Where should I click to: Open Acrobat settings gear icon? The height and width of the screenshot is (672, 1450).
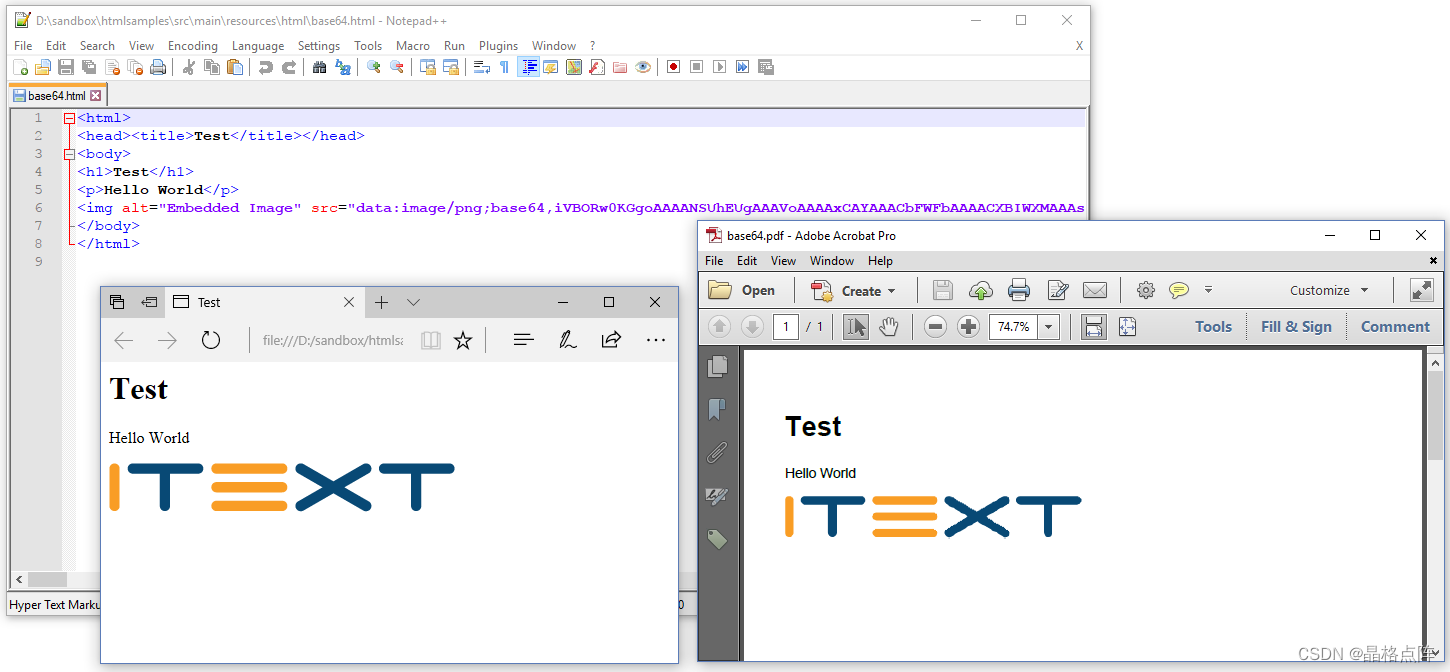(x=1146, y=290)
